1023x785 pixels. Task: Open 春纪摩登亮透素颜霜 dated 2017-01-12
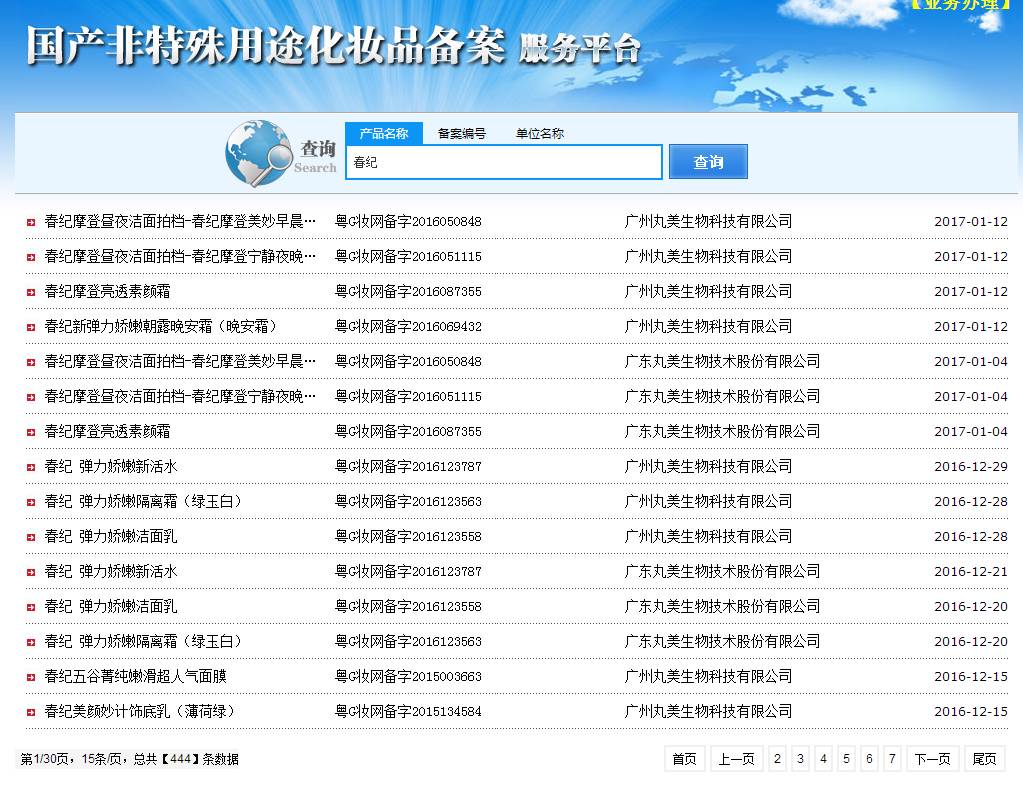(x=108, y=291)
